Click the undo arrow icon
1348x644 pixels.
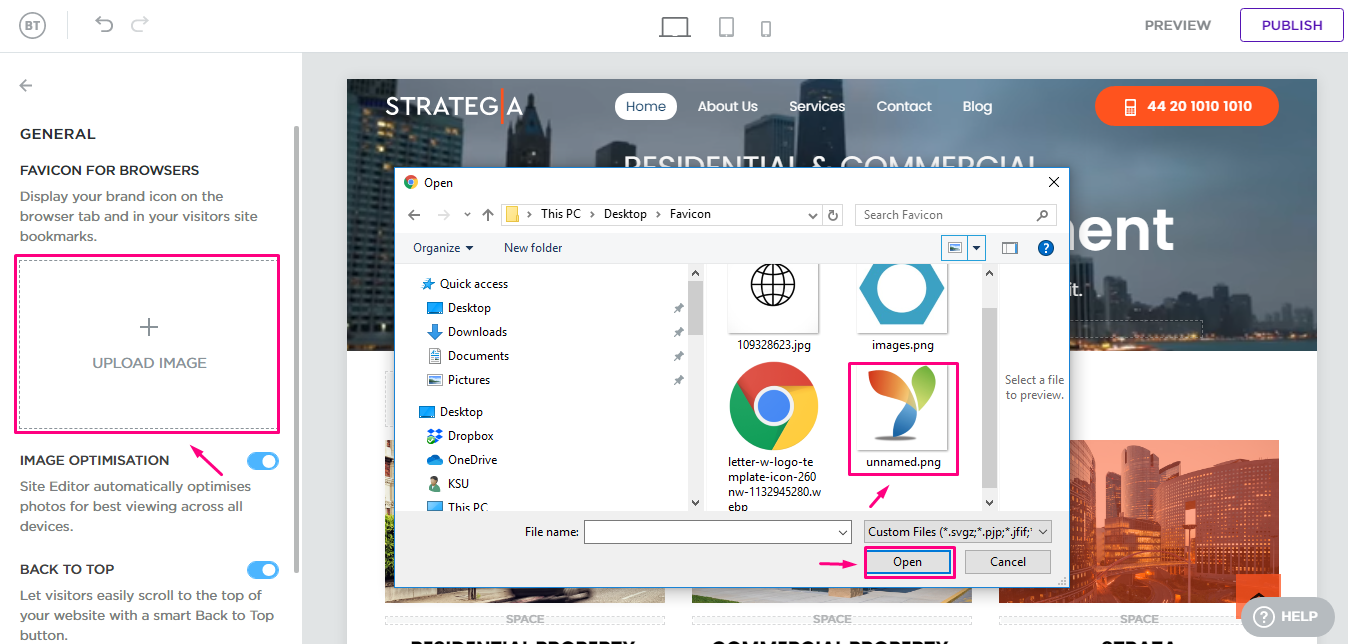coord(104,25)
